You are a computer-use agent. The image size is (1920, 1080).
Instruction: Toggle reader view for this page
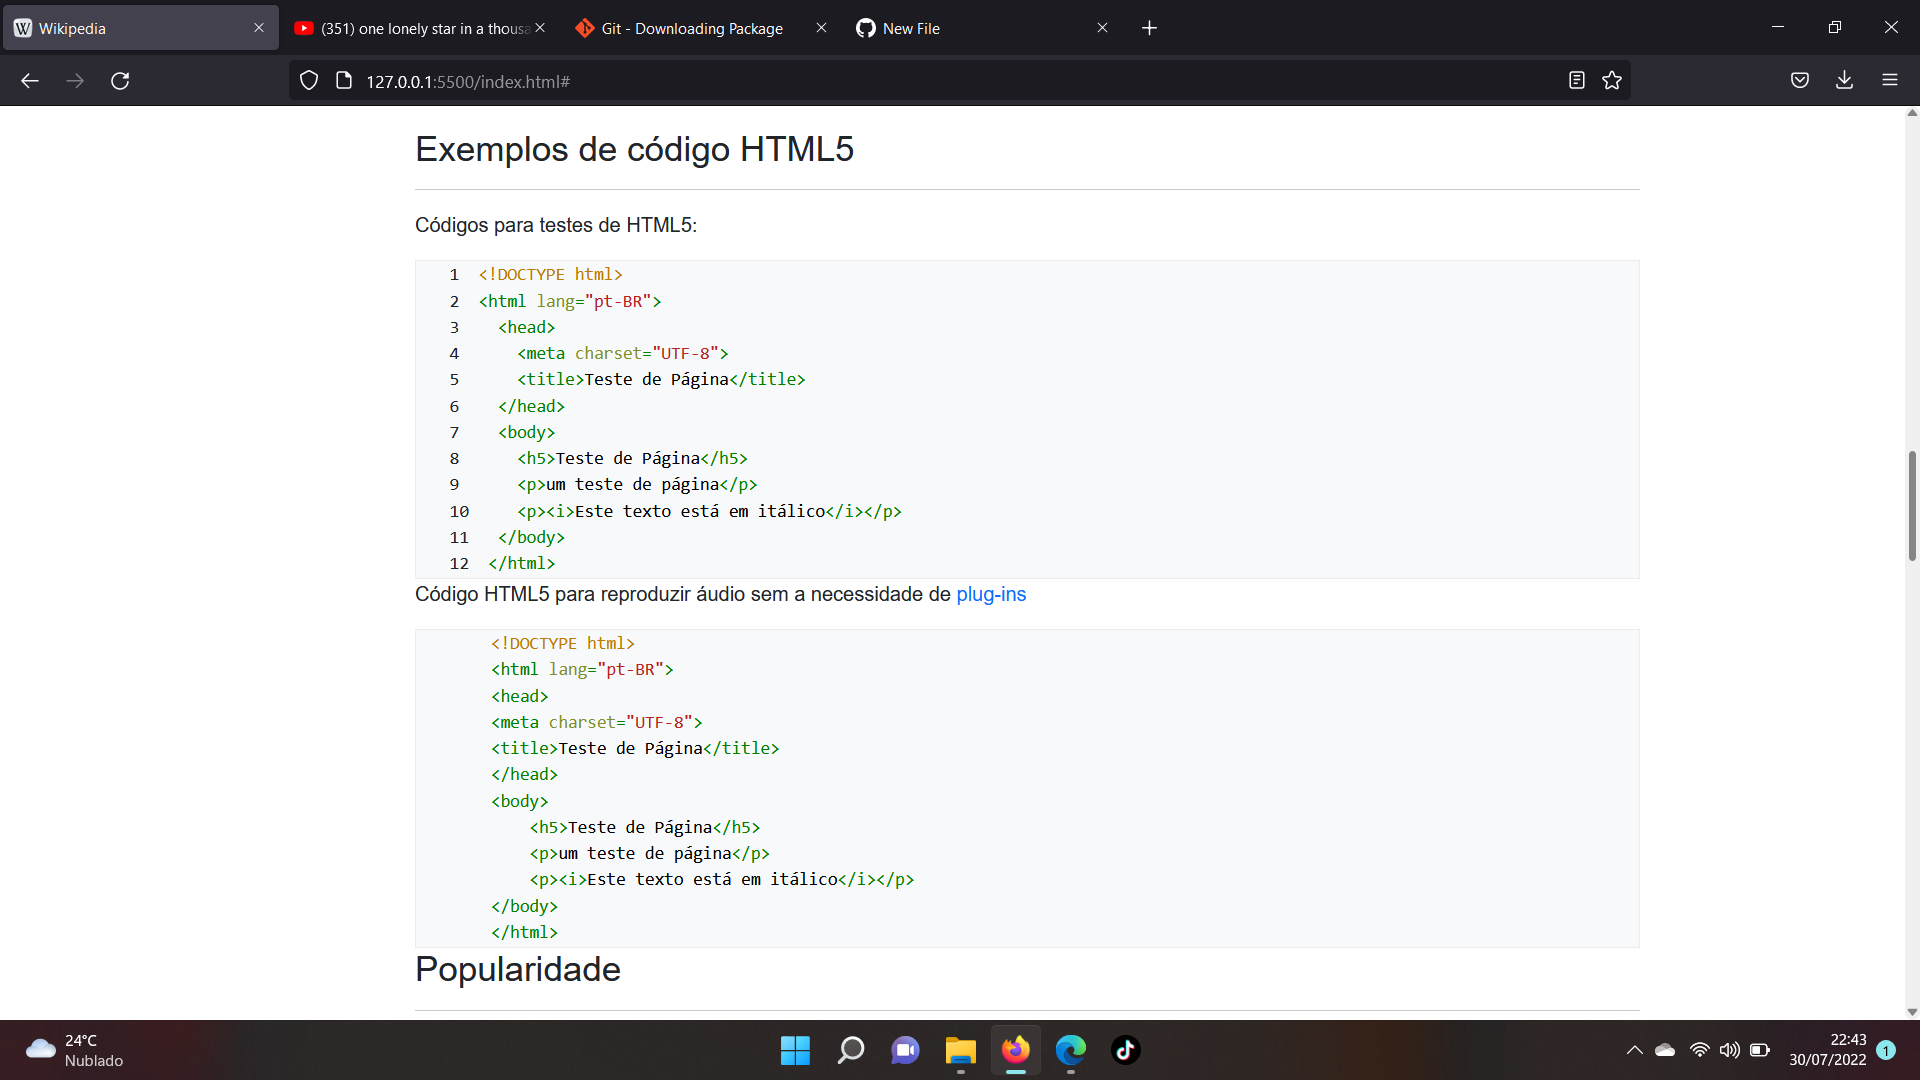coord(1577,80)
